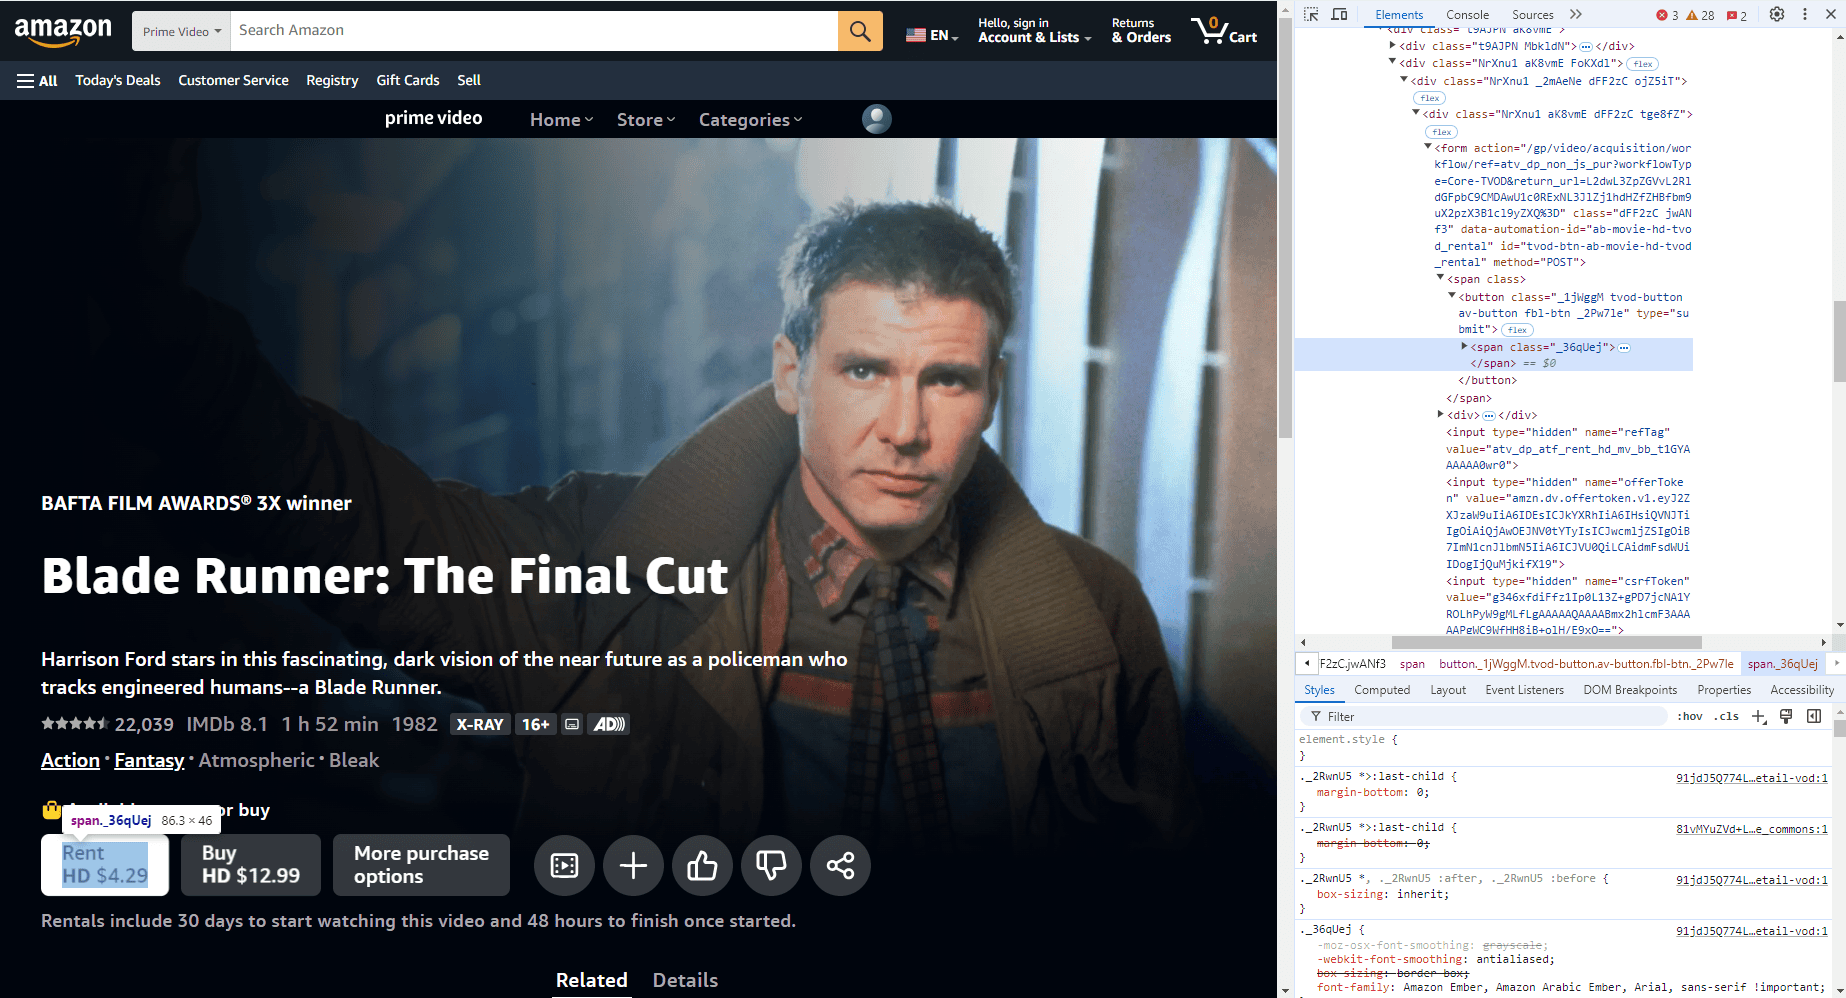The width and height of the screenshot is (1846, 998).
Task: Open Returns & Orders
Action: 1141,31
